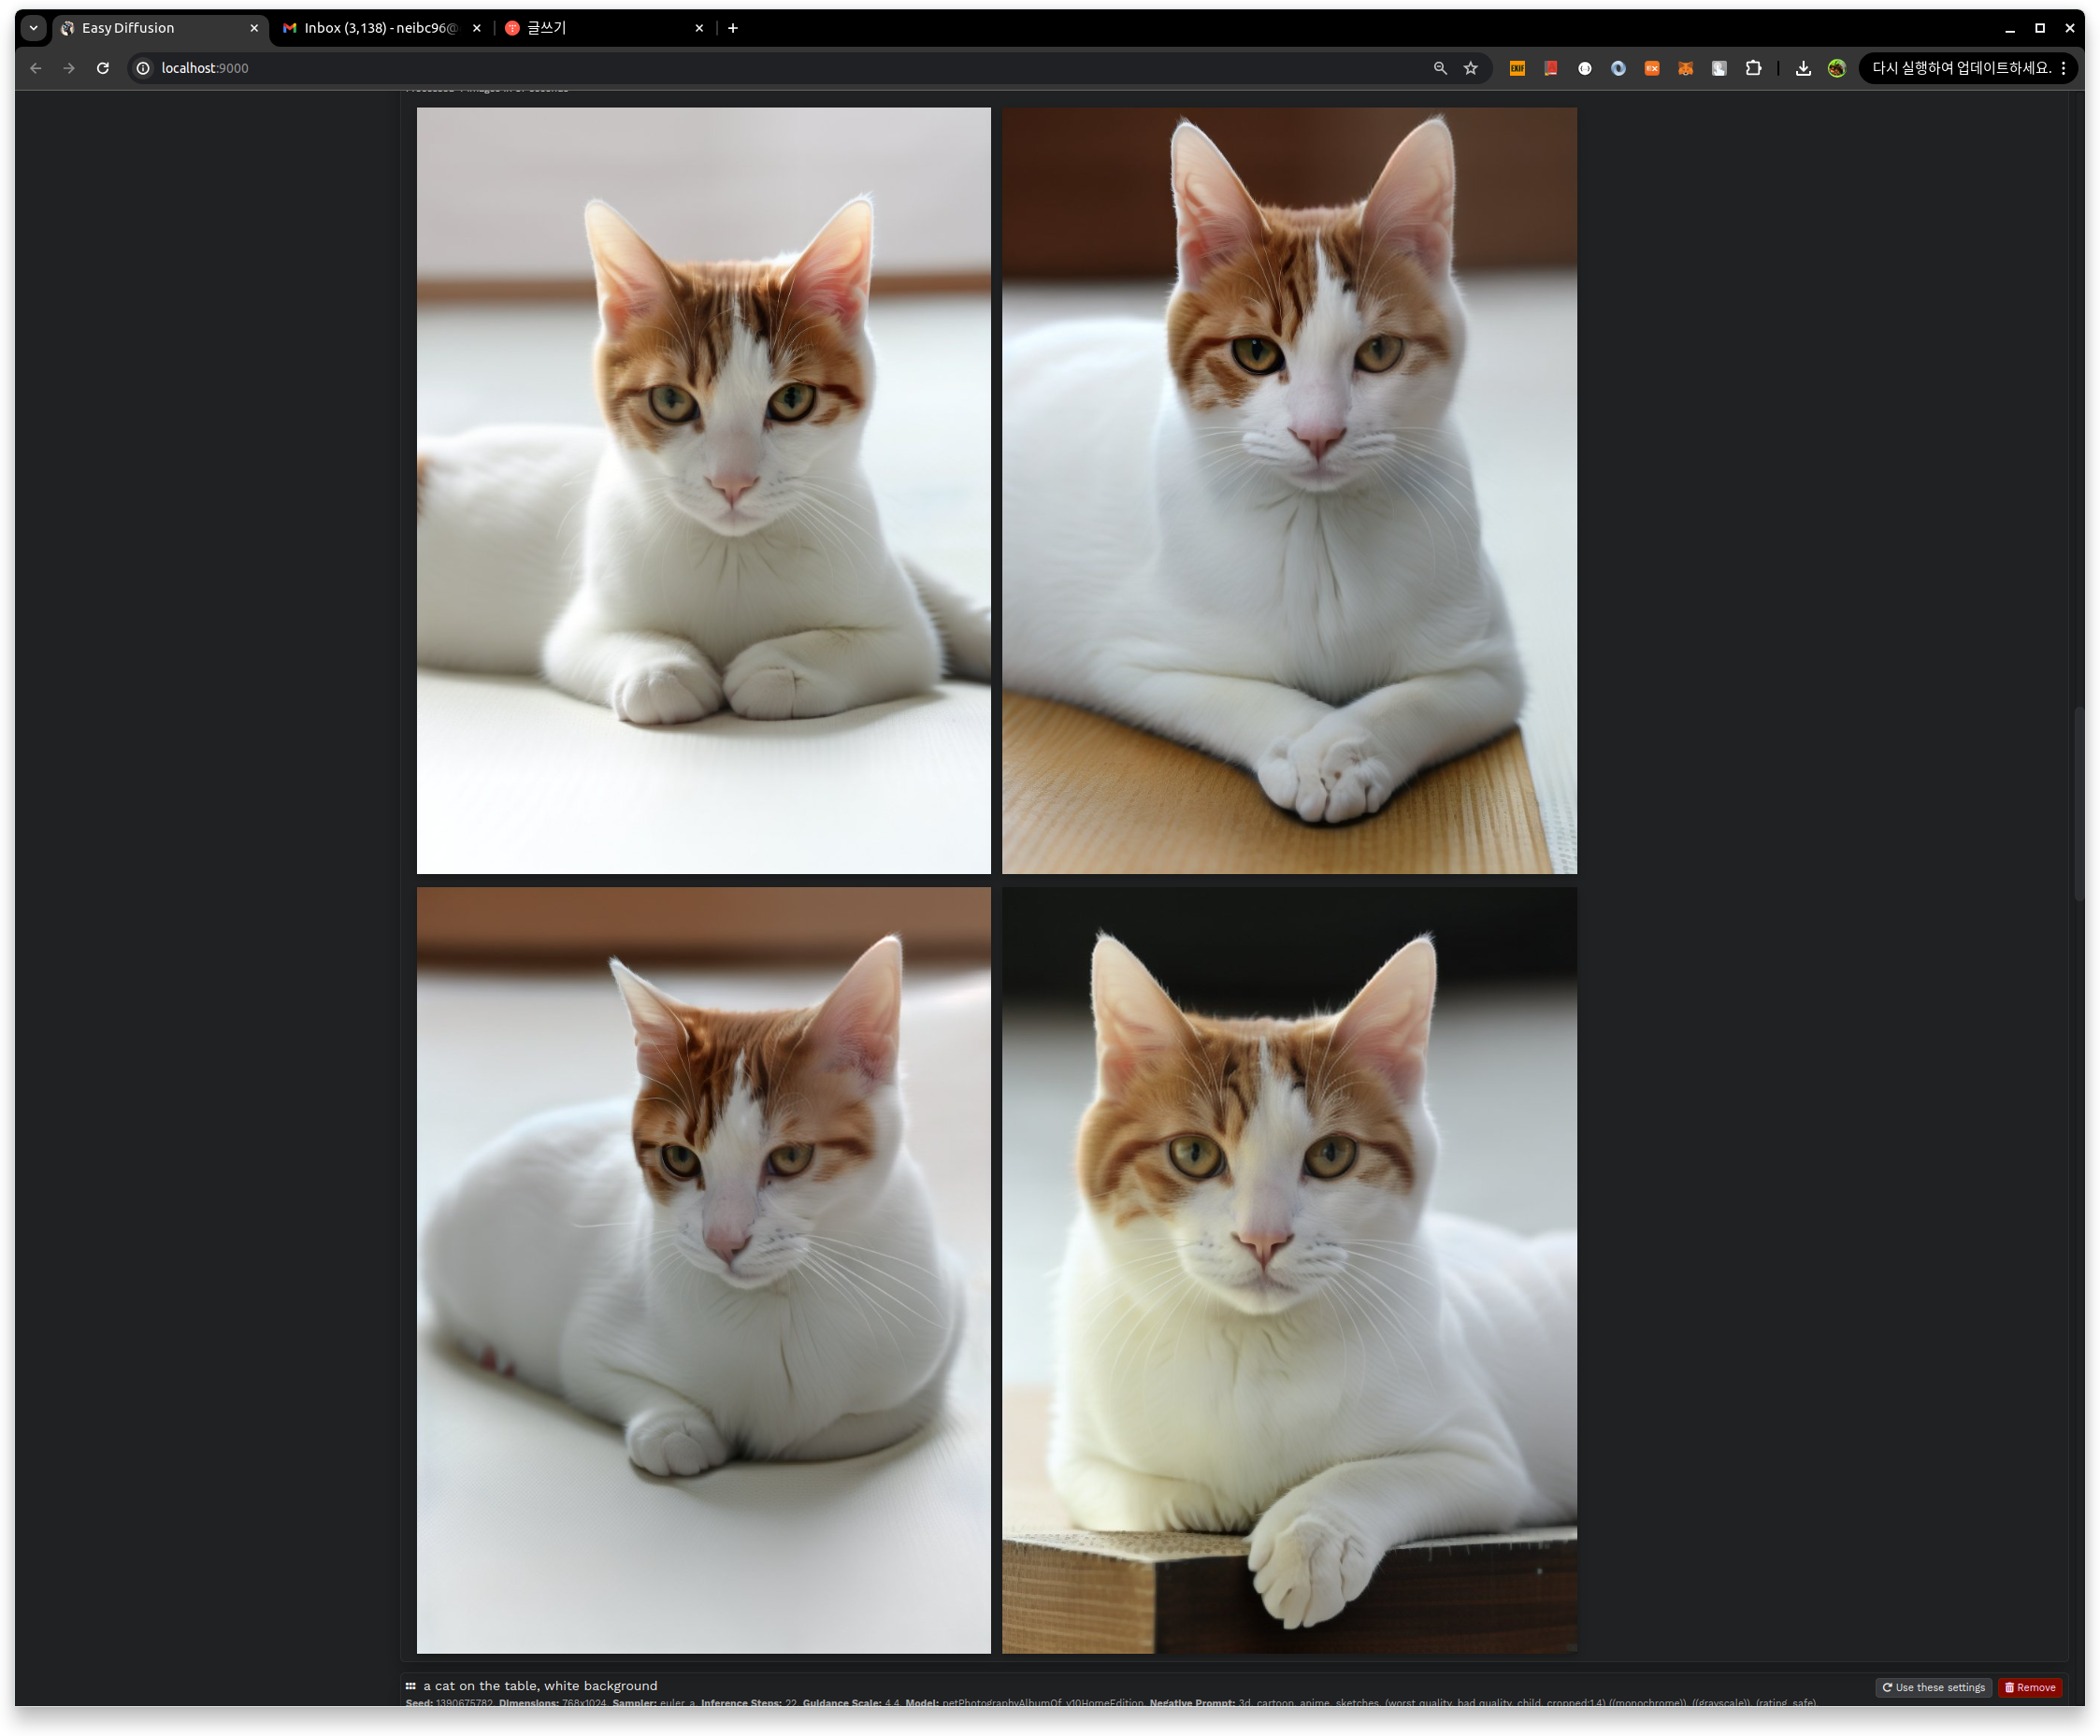Image resolution: width=2100 pixels, height=1736 pixels.
Task: Open the Extensions puzzle-piece menu
Action: click(x=1753, y=68)
